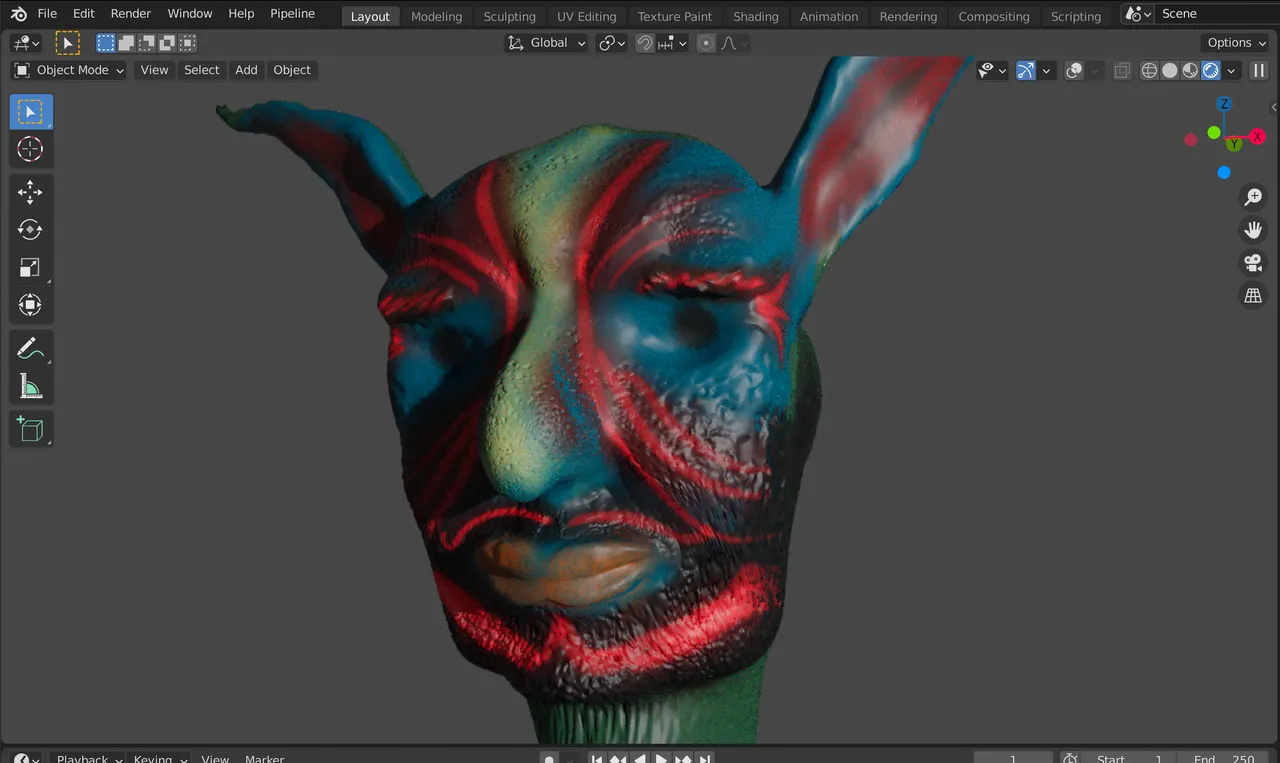This screenshot has width=1280, height=763.
Task: Switch to material preview shading
Action: point(1190,70)
